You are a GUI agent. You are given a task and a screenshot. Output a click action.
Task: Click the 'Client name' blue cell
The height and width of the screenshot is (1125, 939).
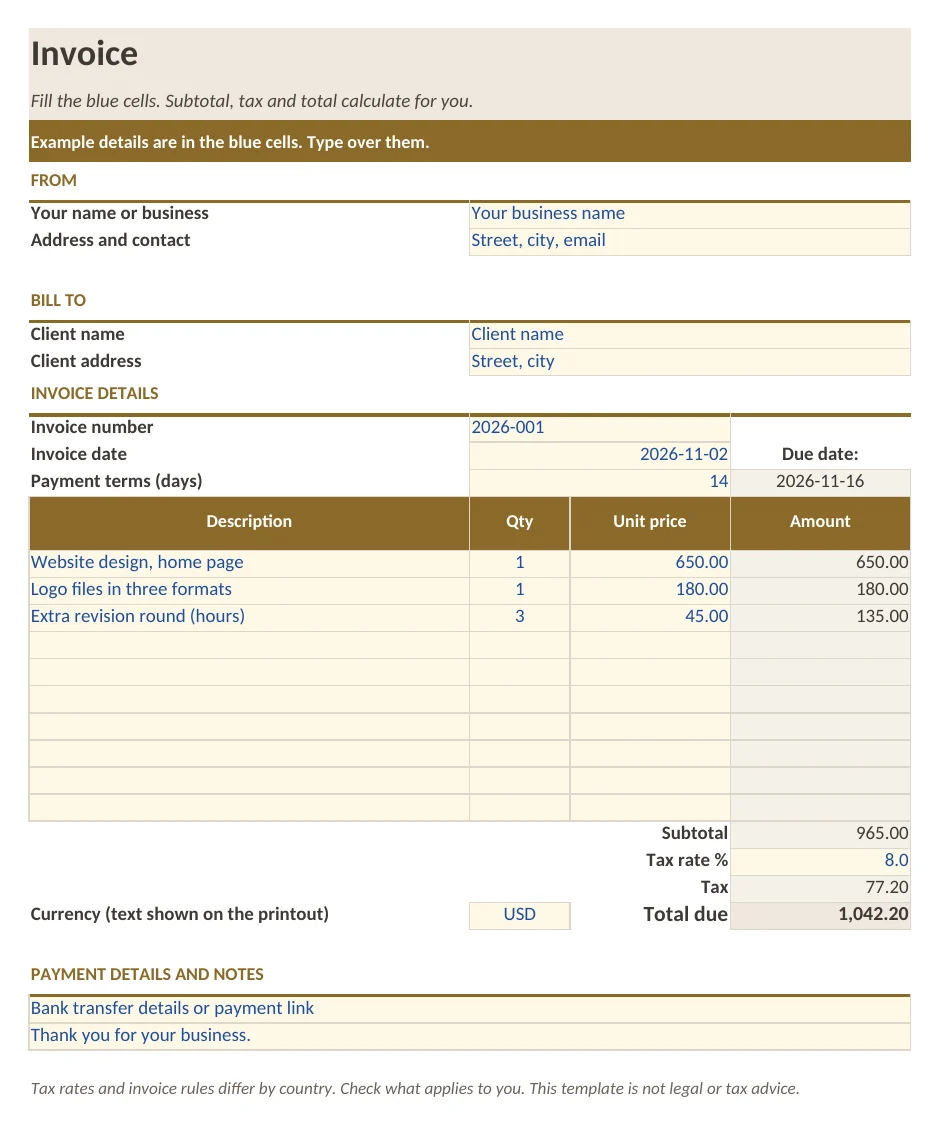(689, 335)
